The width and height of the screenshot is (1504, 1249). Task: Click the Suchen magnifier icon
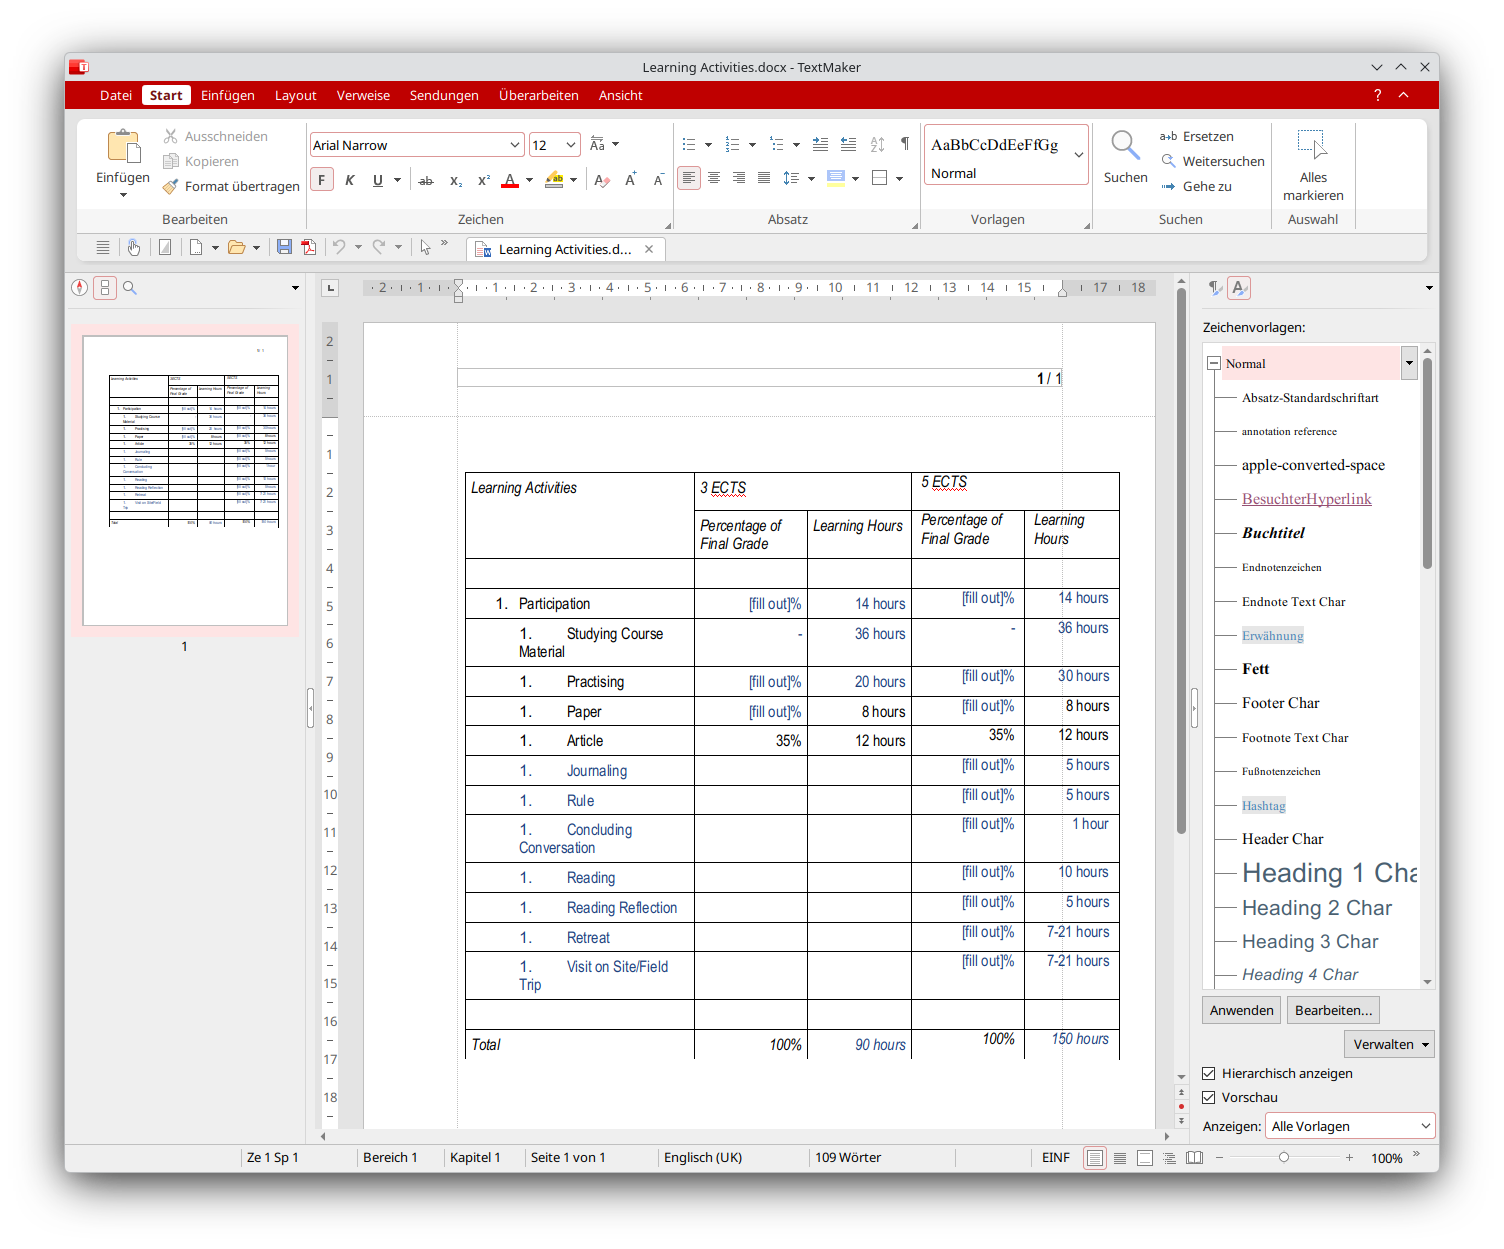click(1126, 146)
